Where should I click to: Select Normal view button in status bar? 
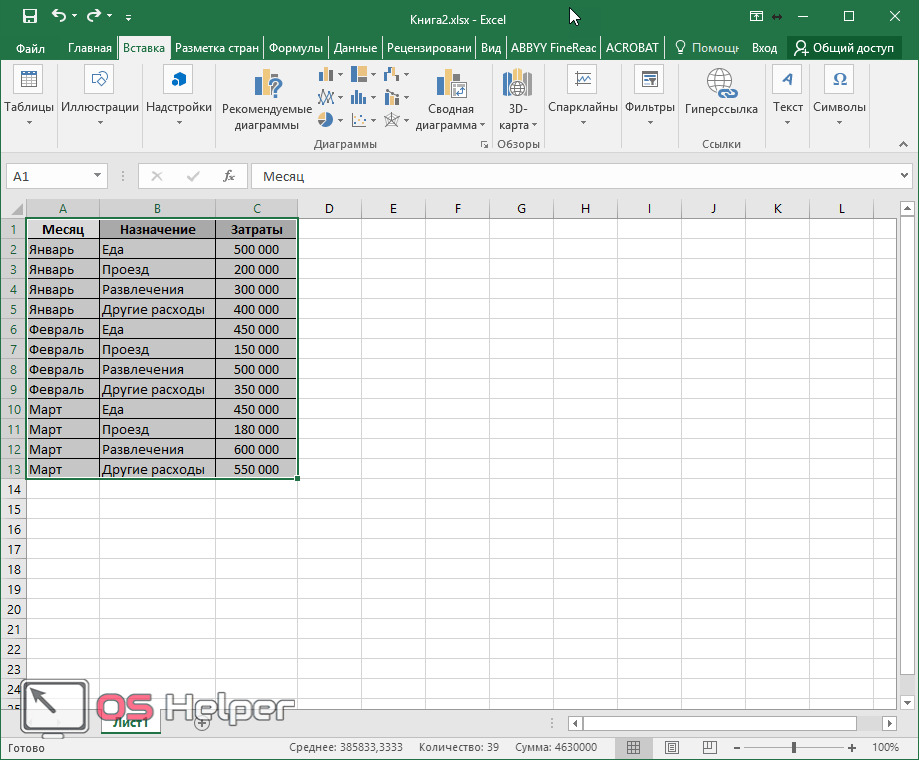[634, 747]
